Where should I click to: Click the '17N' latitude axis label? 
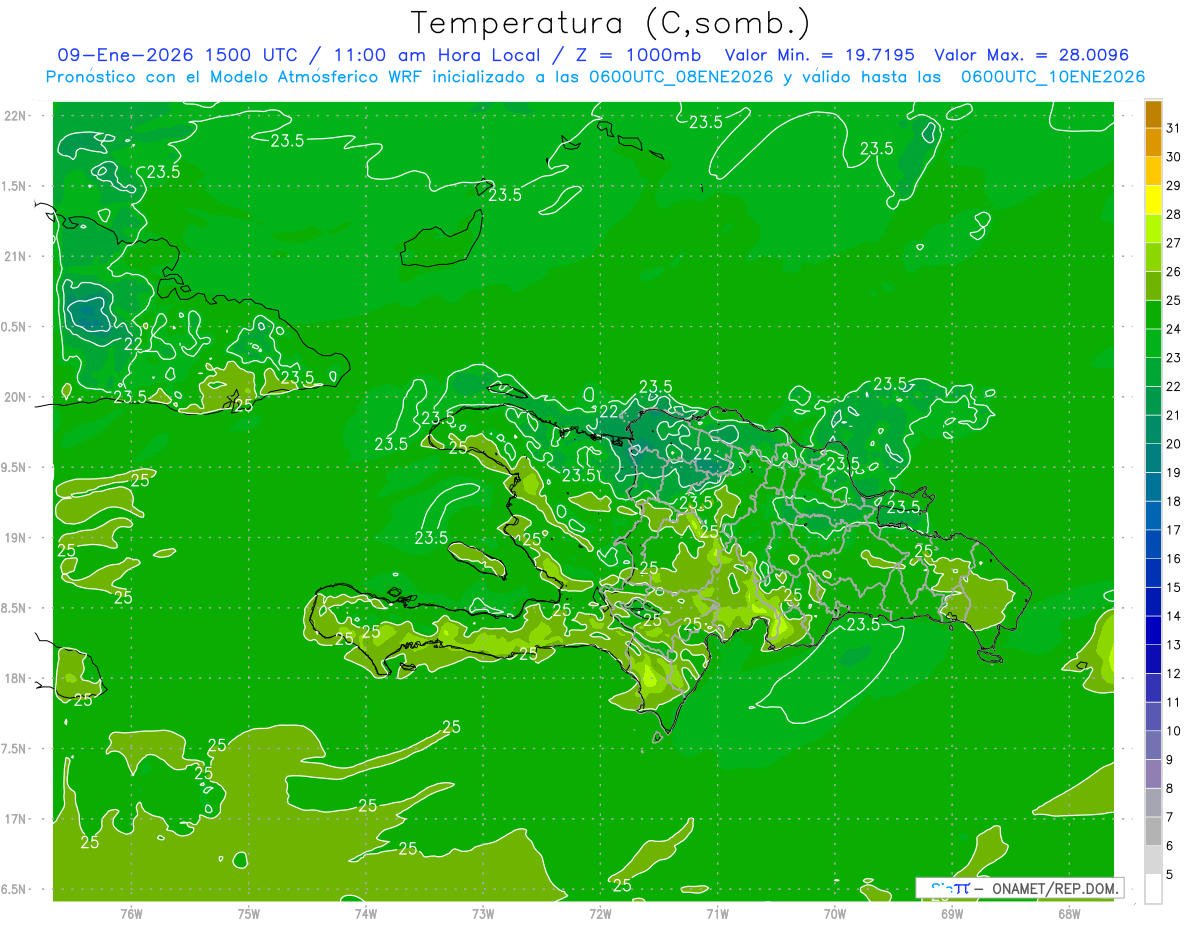coord(17,819)
